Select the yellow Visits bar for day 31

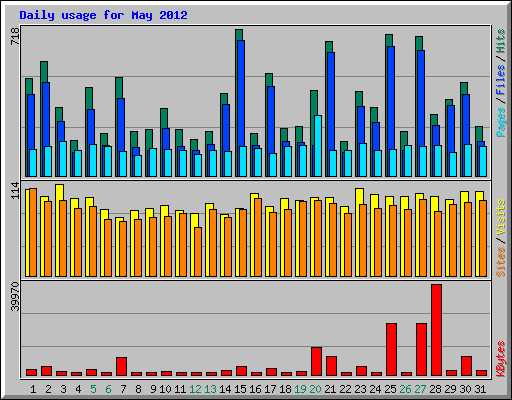pos(480,196)
